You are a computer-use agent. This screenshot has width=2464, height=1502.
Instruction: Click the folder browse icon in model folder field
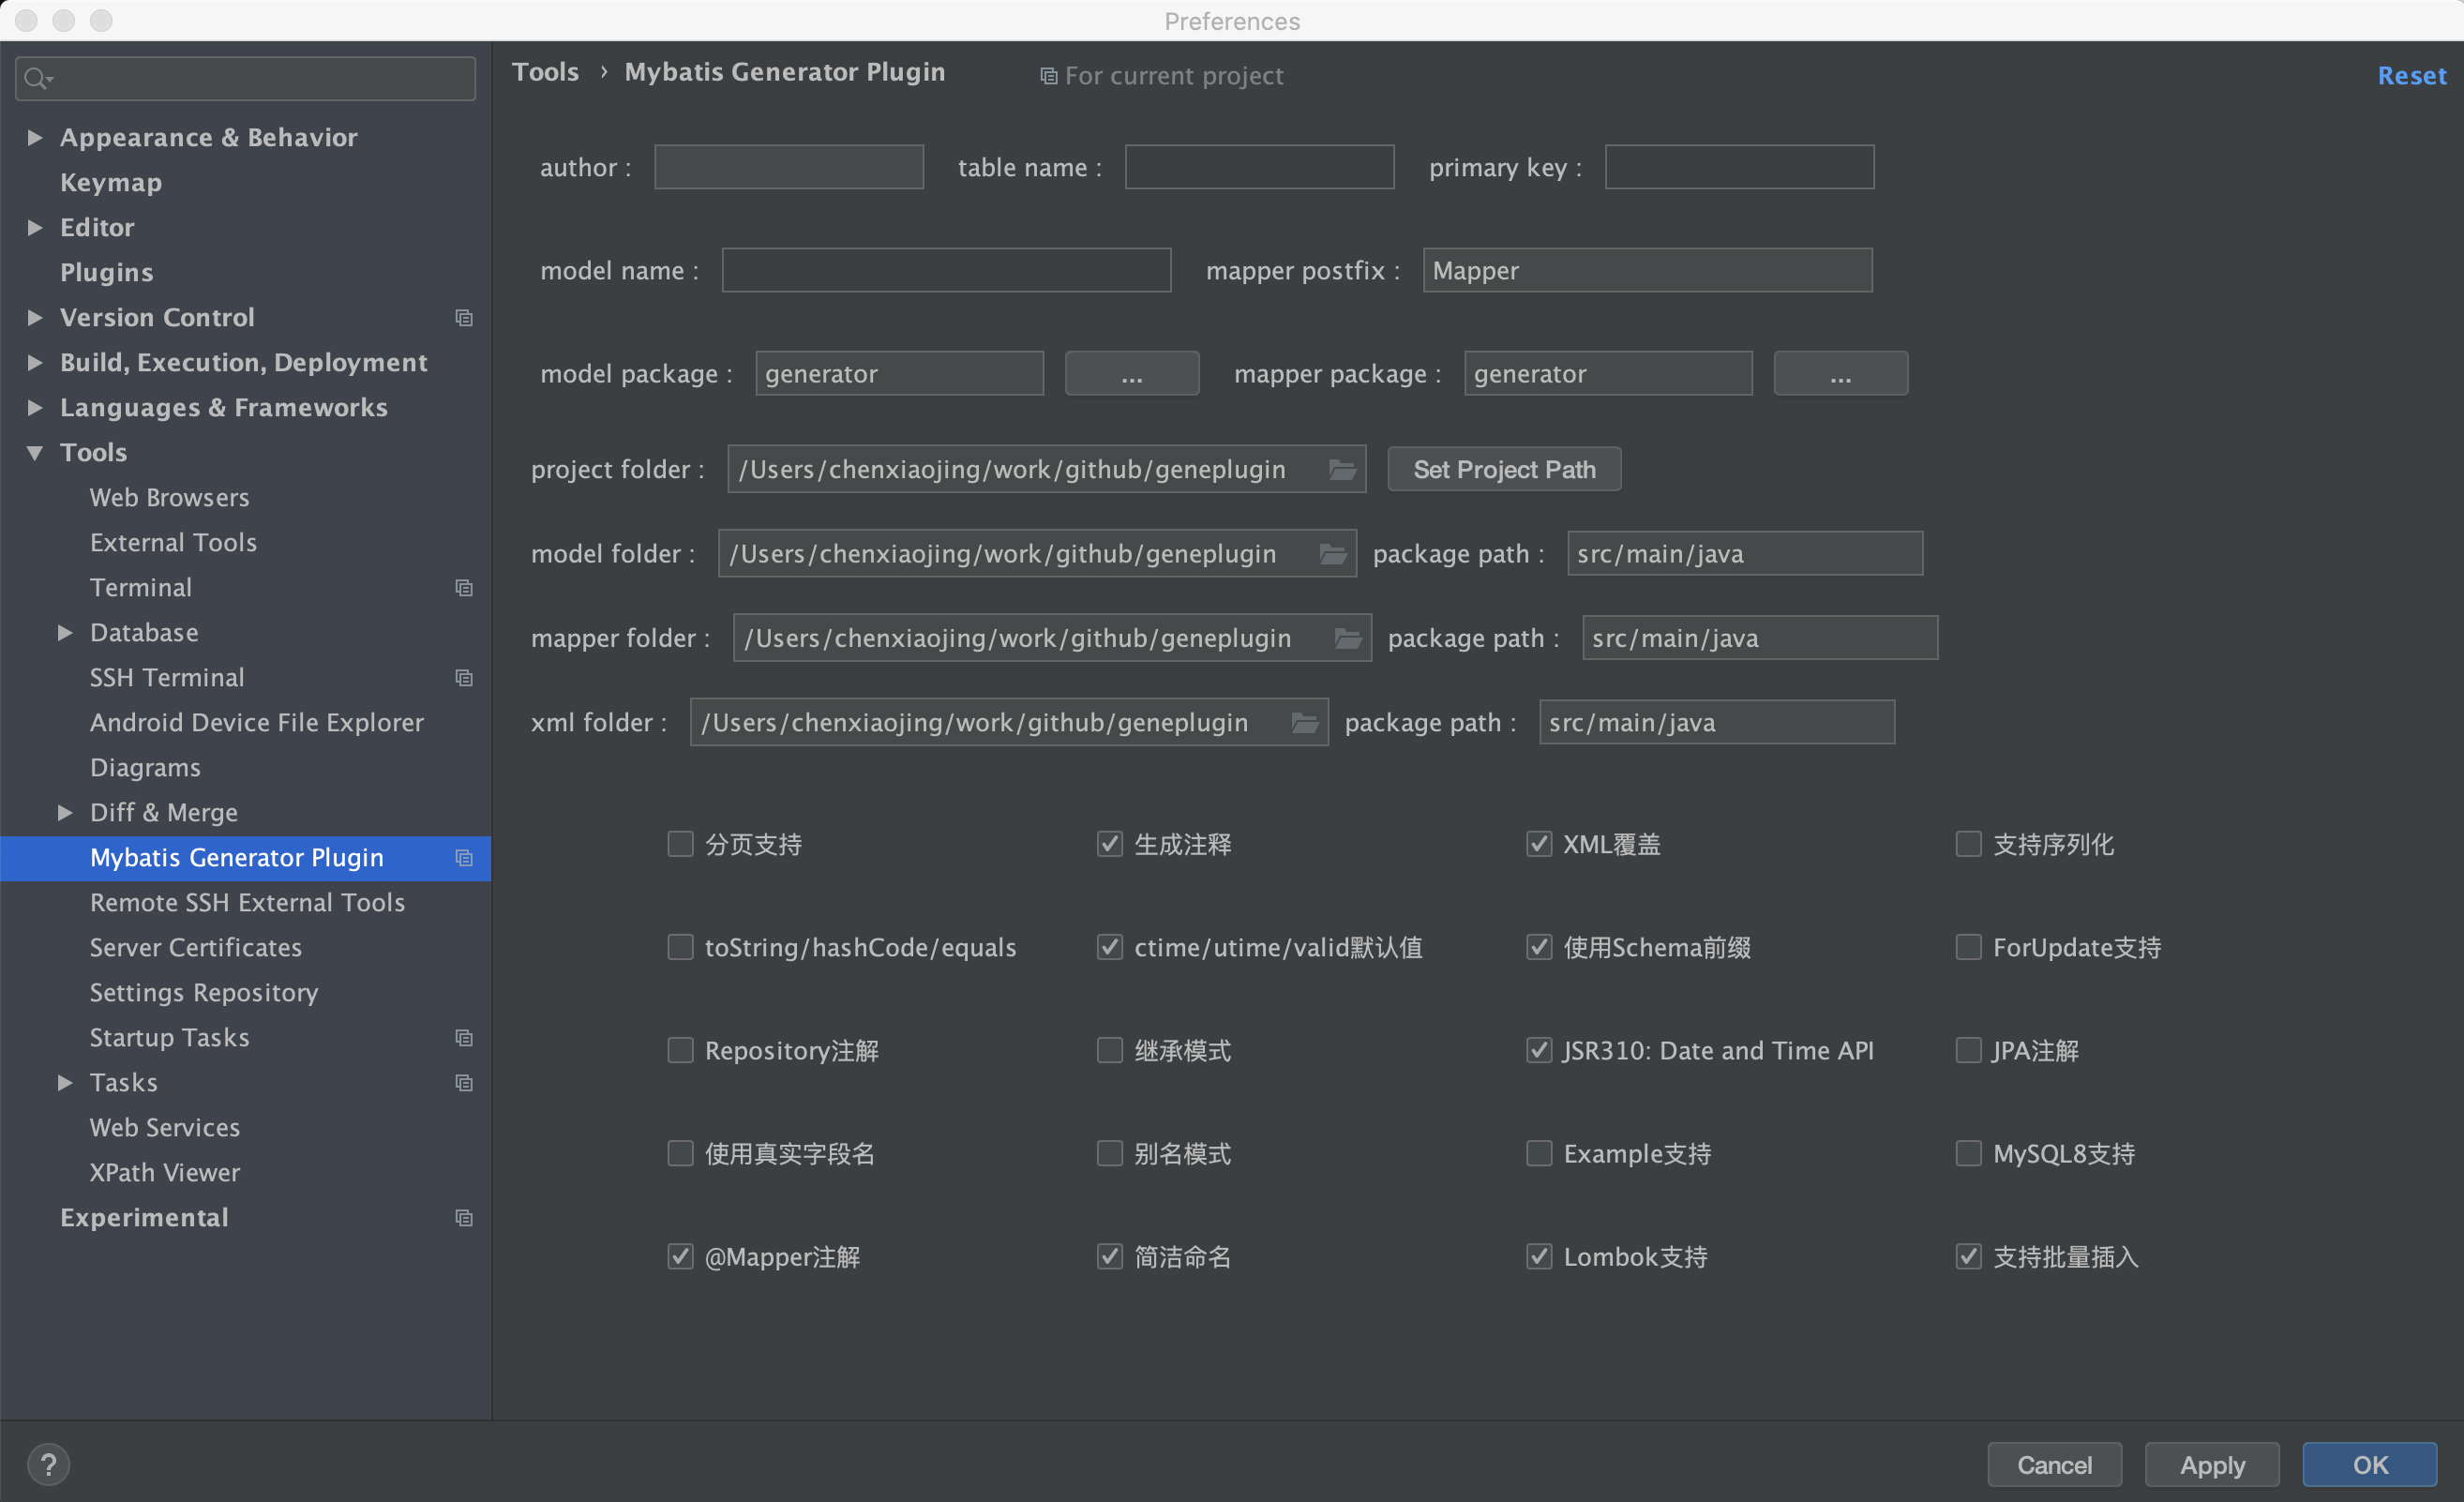pyautogui.click(x=1332, y=553)
